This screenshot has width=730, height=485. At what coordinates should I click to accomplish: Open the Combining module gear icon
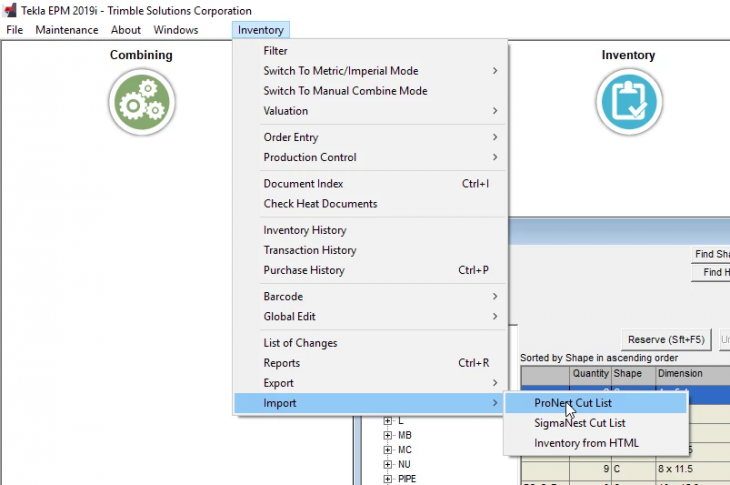(x=142, y=102)
